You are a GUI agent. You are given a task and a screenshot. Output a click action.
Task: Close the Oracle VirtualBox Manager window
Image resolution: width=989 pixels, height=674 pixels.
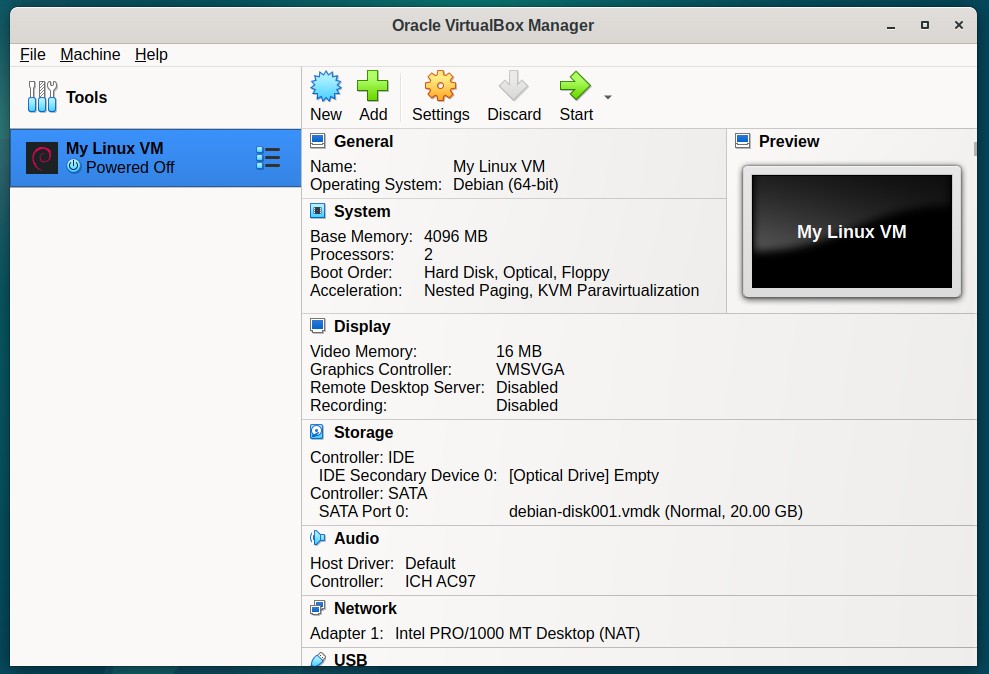[x=959, y=25]
